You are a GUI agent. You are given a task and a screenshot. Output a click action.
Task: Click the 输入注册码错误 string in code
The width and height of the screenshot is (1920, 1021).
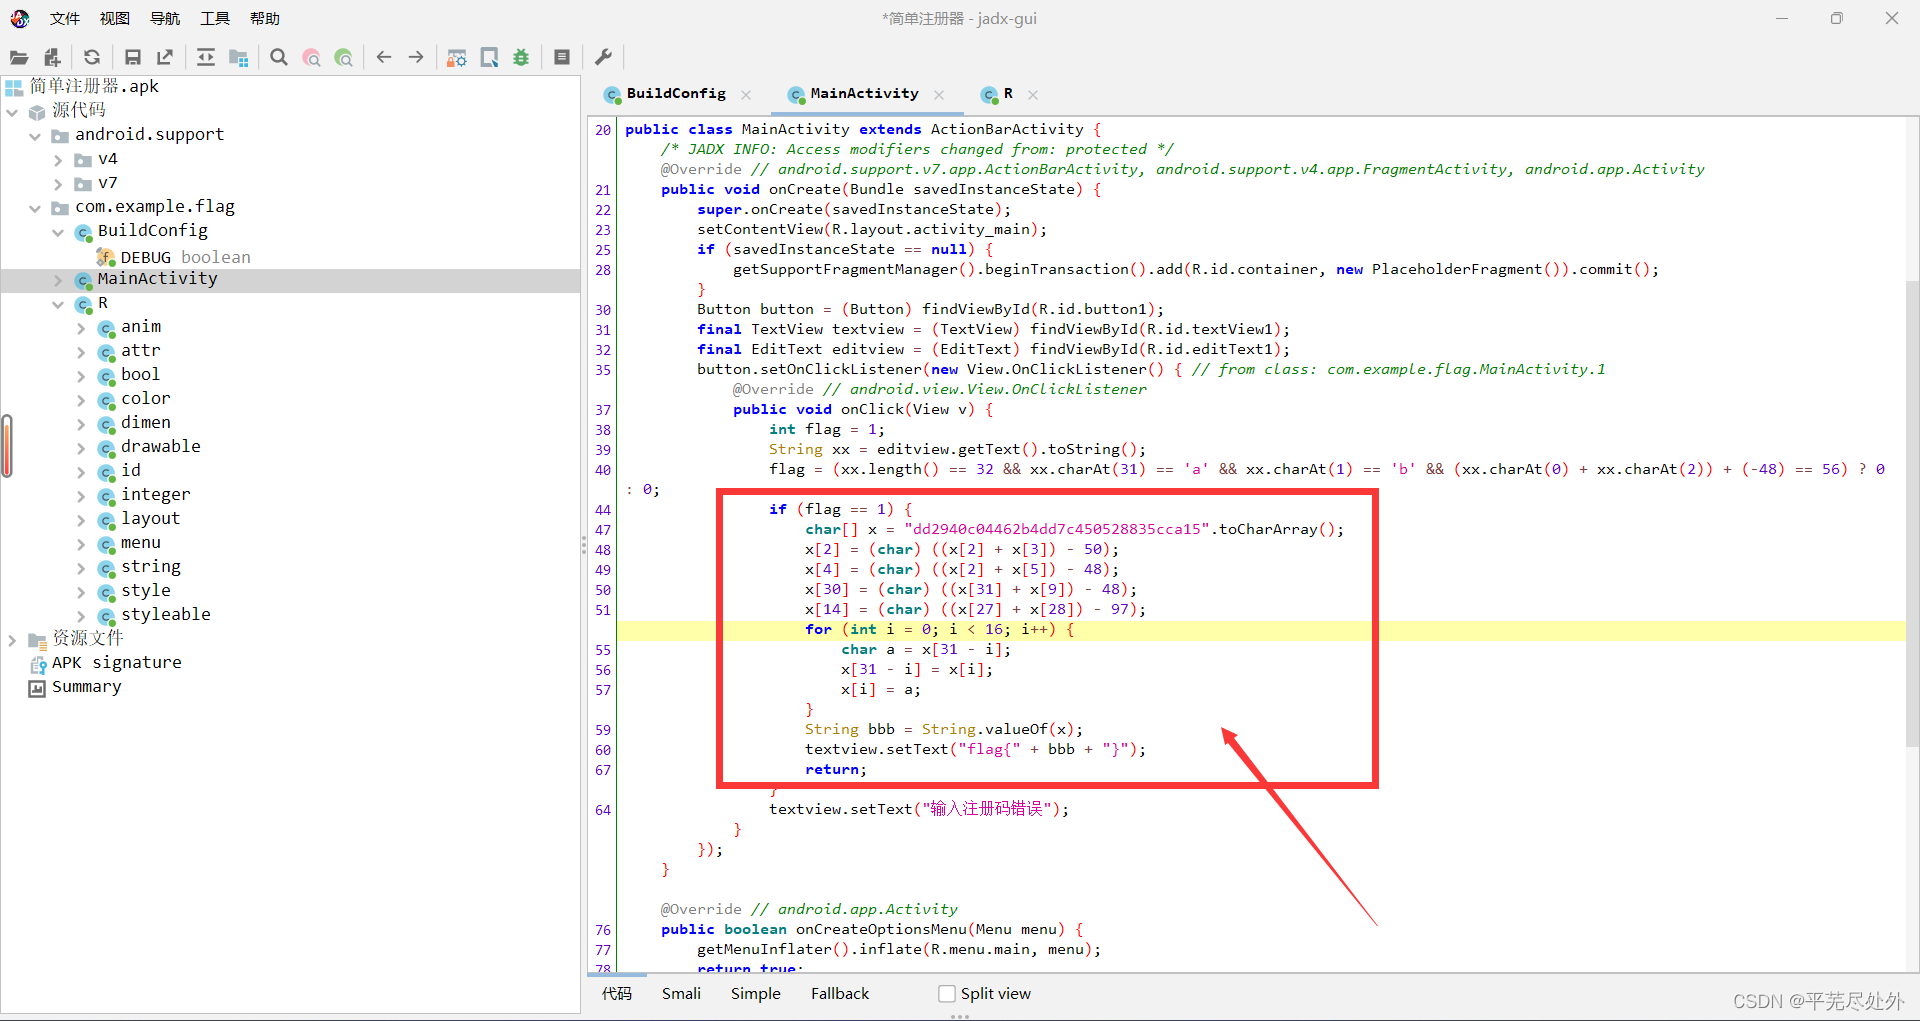987,809
